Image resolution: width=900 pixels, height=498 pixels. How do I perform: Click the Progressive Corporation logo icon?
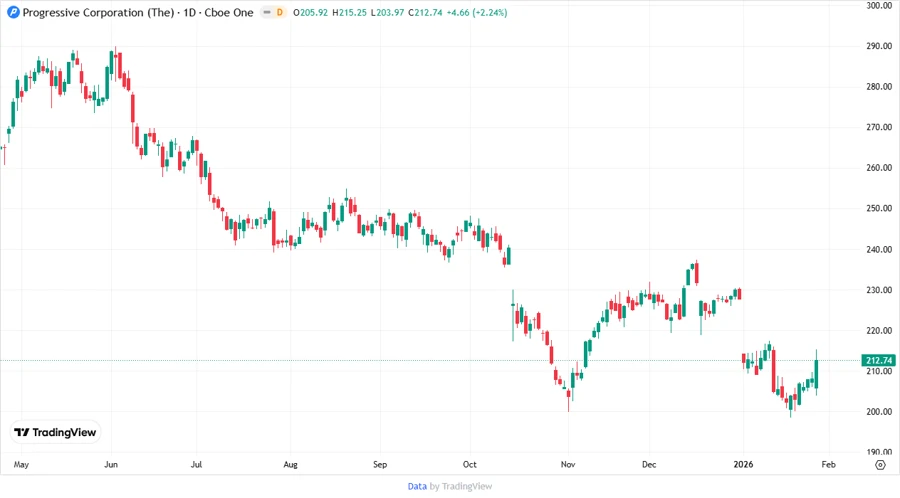(13, 12)
